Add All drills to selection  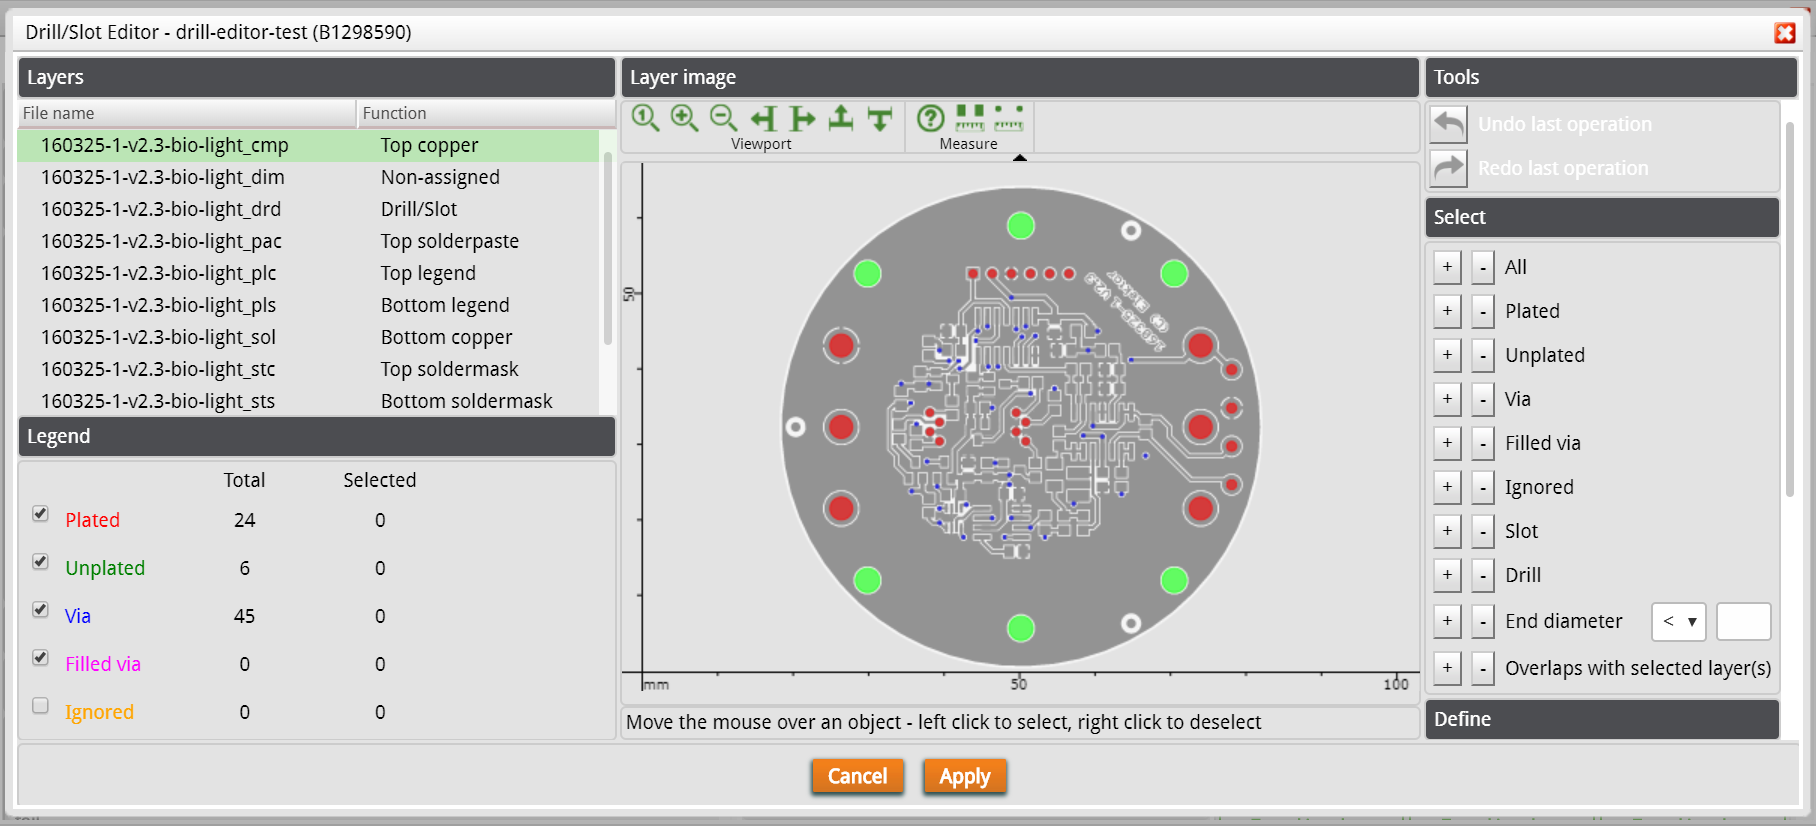(1447, 267)
